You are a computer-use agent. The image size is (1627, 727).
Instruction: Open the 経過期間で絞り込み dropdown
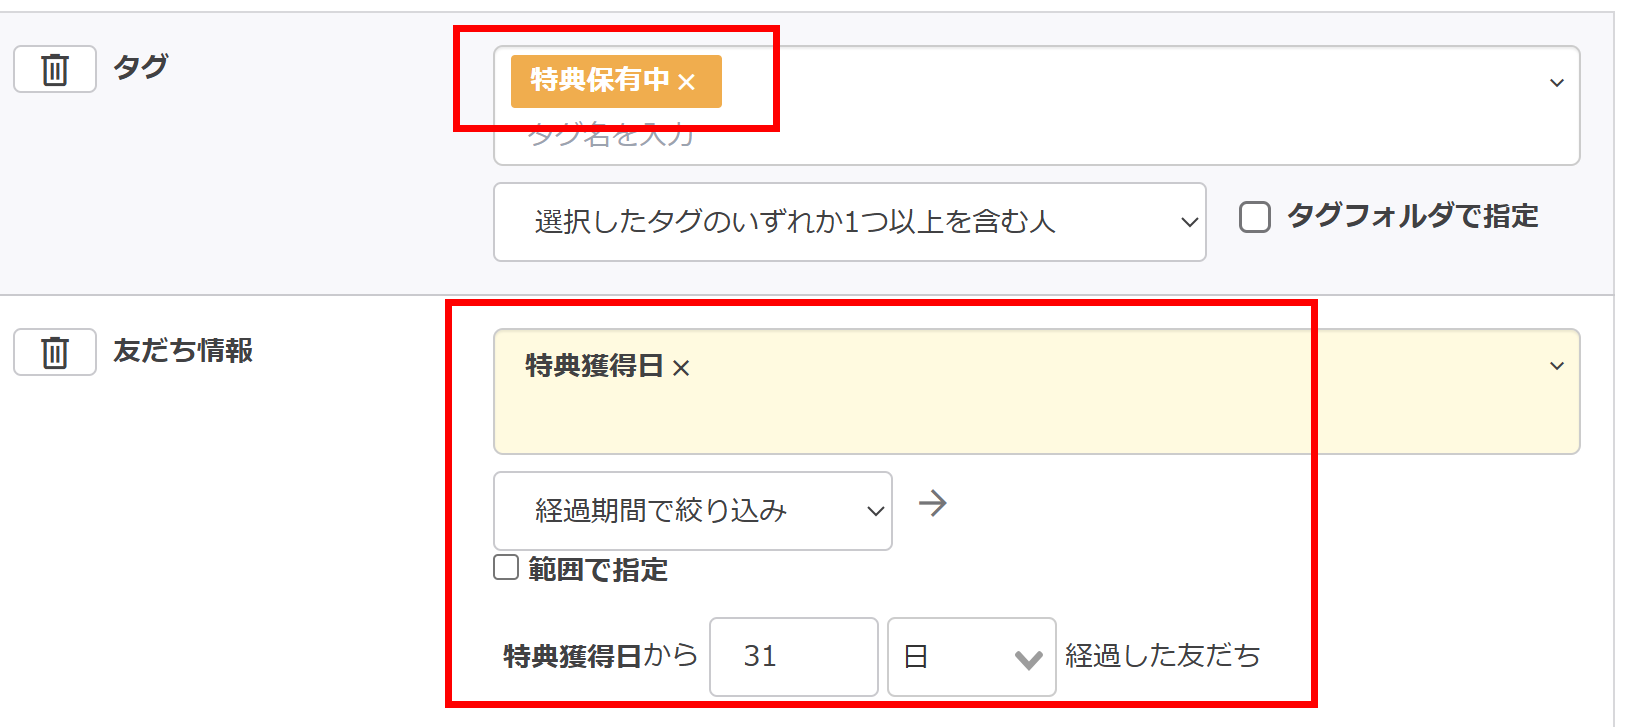[691, 510]
